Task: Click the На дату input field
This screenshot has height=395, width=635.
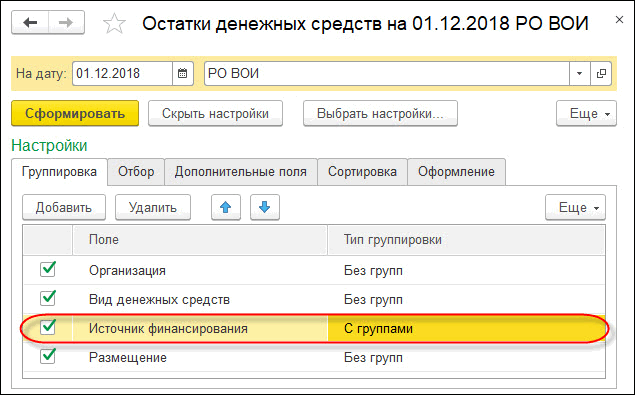Action: tap(122, 73)
